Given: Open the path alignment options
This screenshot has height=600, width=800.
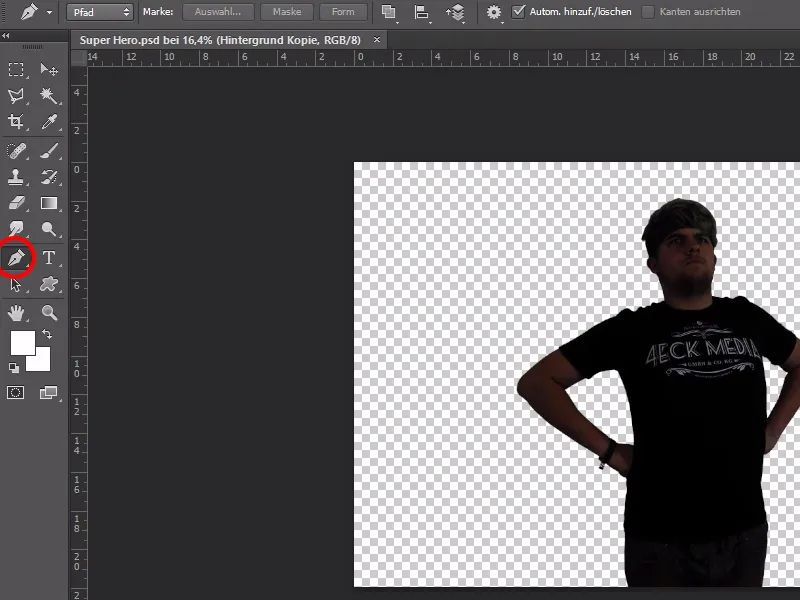Looking at the screenshot, I should [421, 12].
